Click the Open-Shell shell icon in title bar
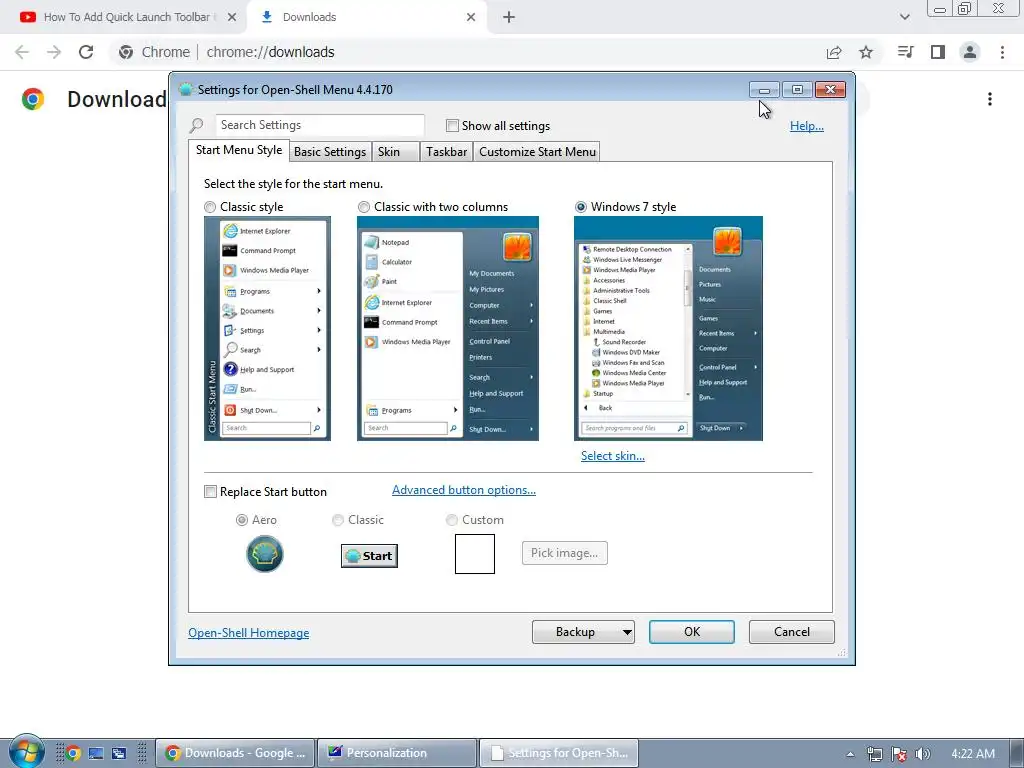This screenshot has height=768, width=1024. pos(186,89)
